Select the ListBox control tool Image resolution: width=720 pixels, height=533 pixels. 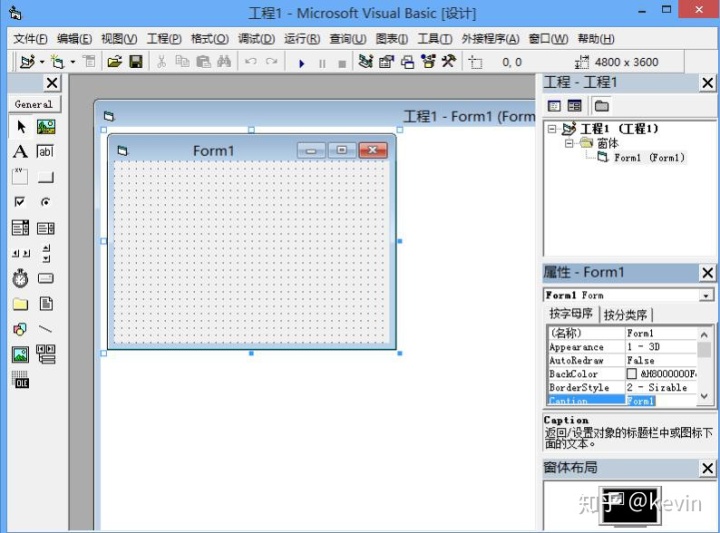pyautogui.click(x=46, y=228)
